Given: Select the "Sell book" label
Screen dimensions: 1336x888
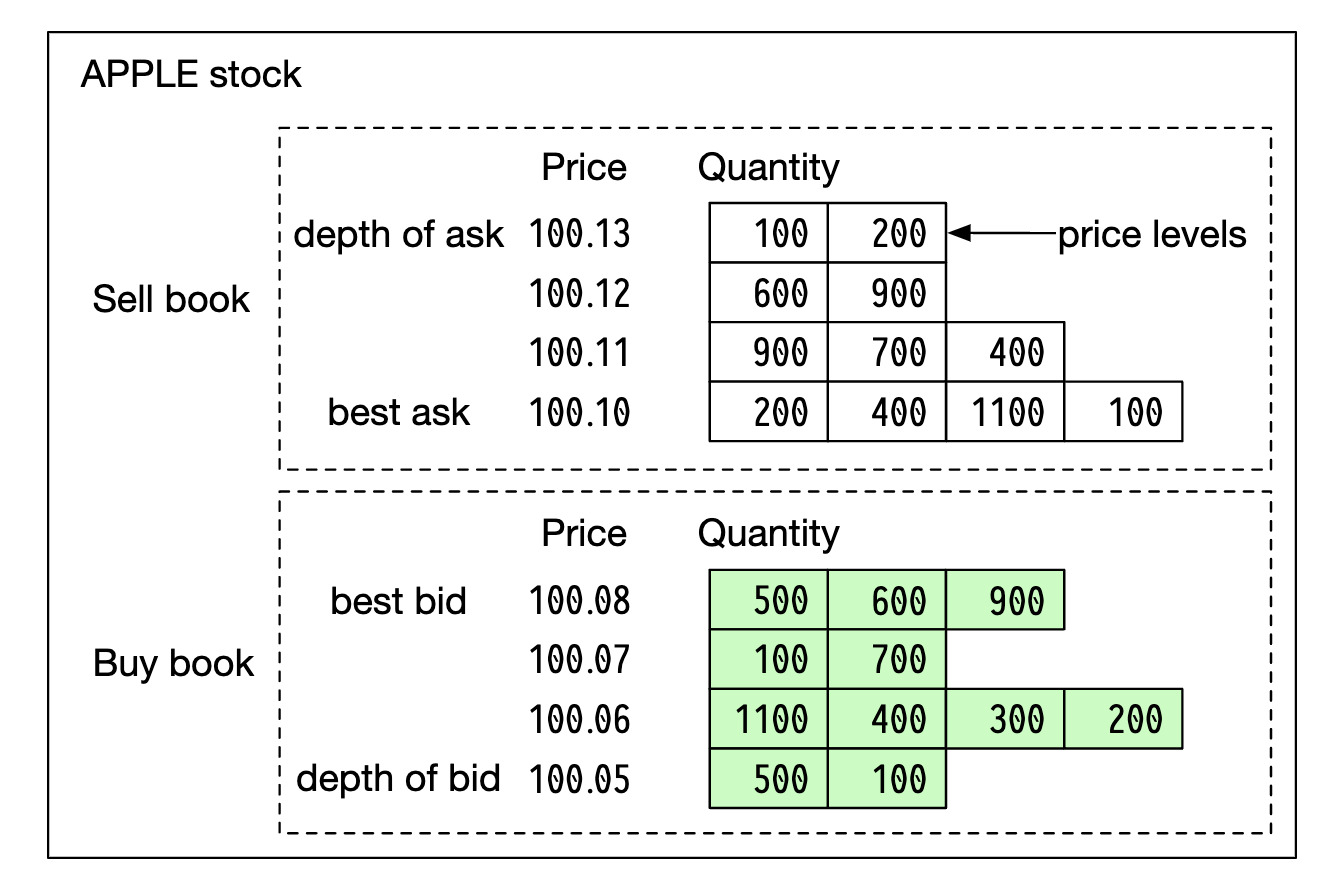Looking at the screenshot, I should tap(171, 299).
